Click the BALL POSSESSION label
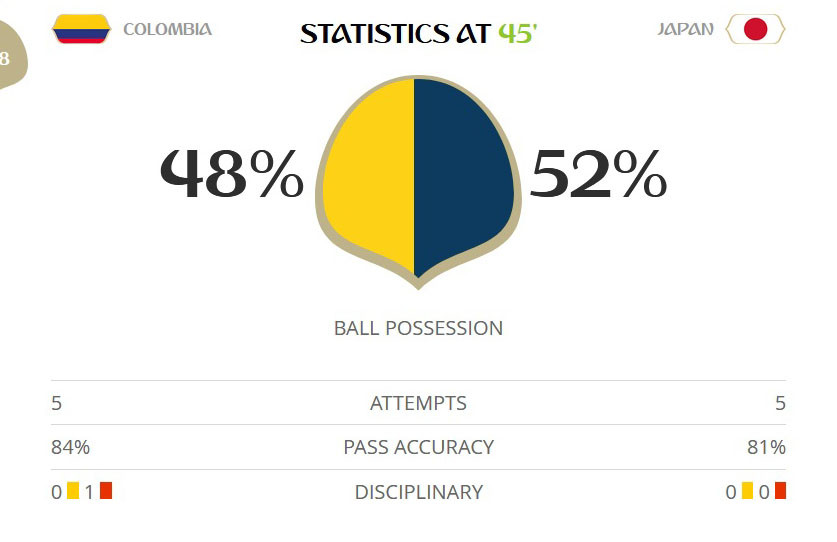Image resolution: width=837 pixels, height=542 pixels. [x=418, y=328]
